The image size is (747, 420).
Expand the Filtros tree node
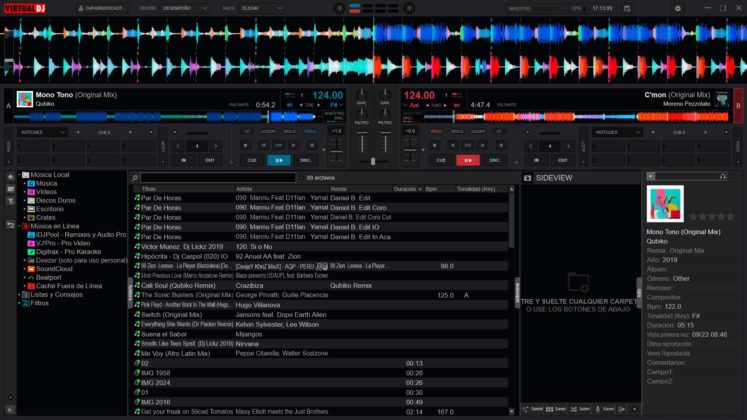point(20,303)
